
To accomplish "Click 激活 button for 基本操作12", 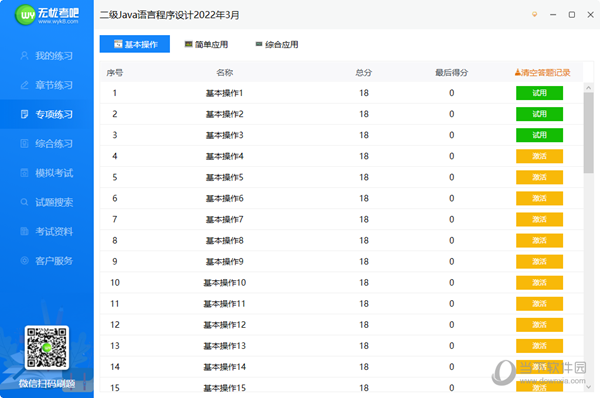I will pos(539,325).
